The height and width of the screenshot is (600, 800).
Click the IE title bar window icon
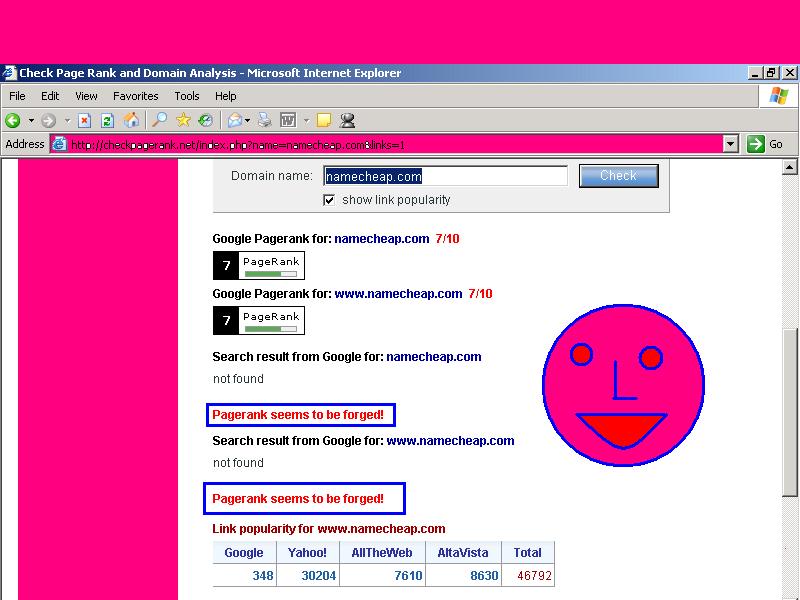[9, 73]
